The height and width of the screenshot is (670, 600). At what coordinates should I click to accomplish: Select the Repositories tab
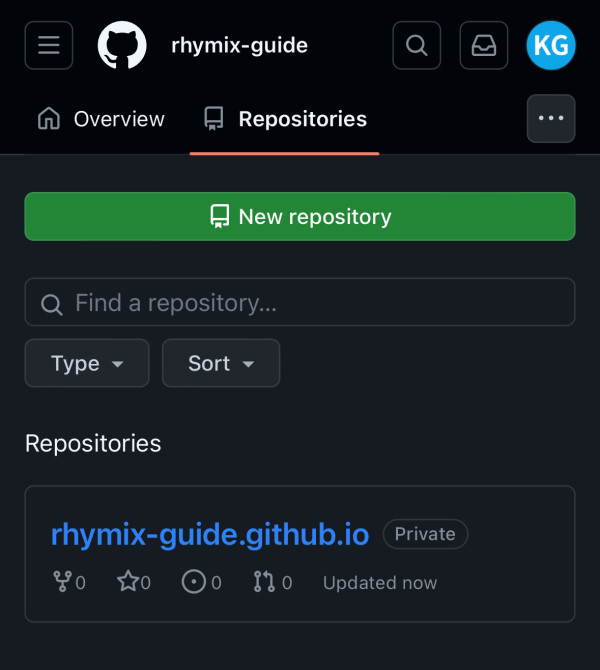click(x=285, y=119)
